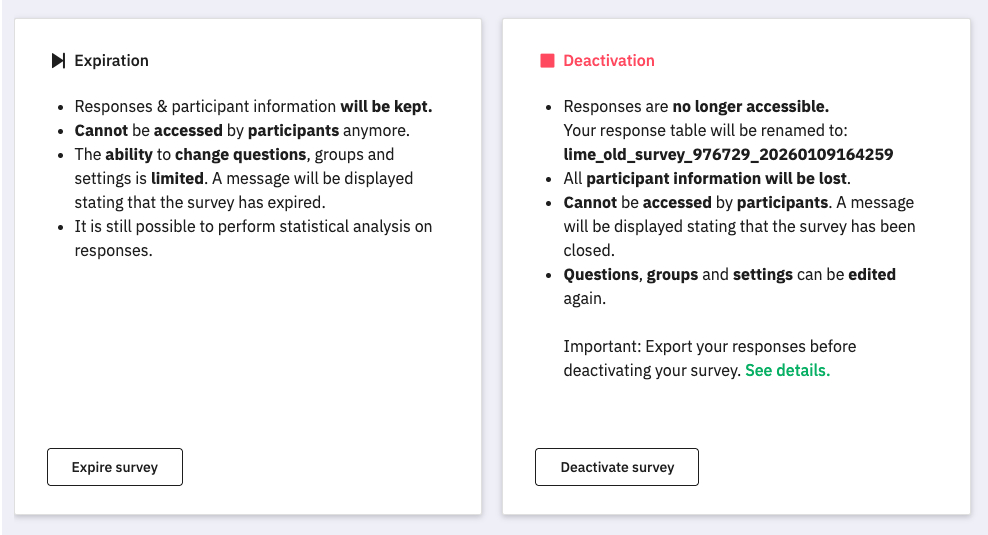Click the red Deactivation stop icon
The image size is (988, 535).
click(547, 61)
